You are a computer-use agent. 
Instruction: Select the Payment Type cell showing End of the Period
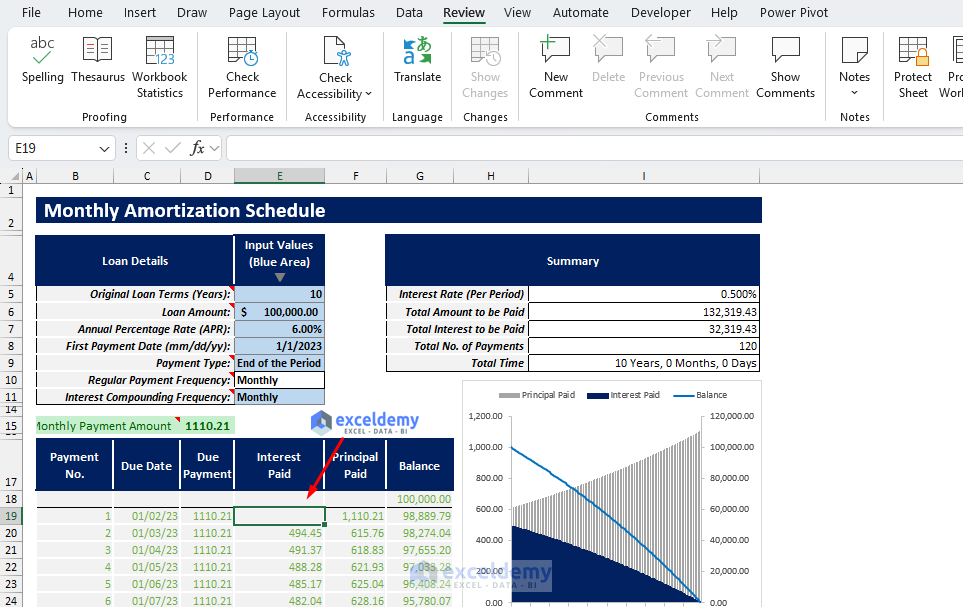279,362
